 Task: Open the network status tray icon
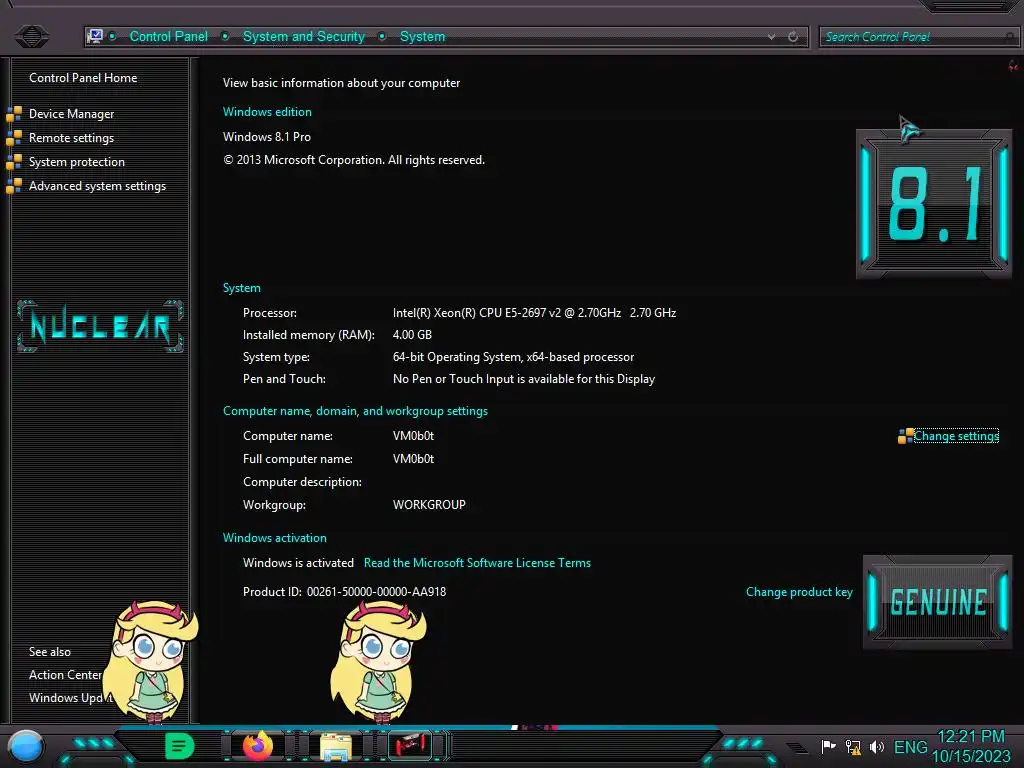[x=853, y=746]
